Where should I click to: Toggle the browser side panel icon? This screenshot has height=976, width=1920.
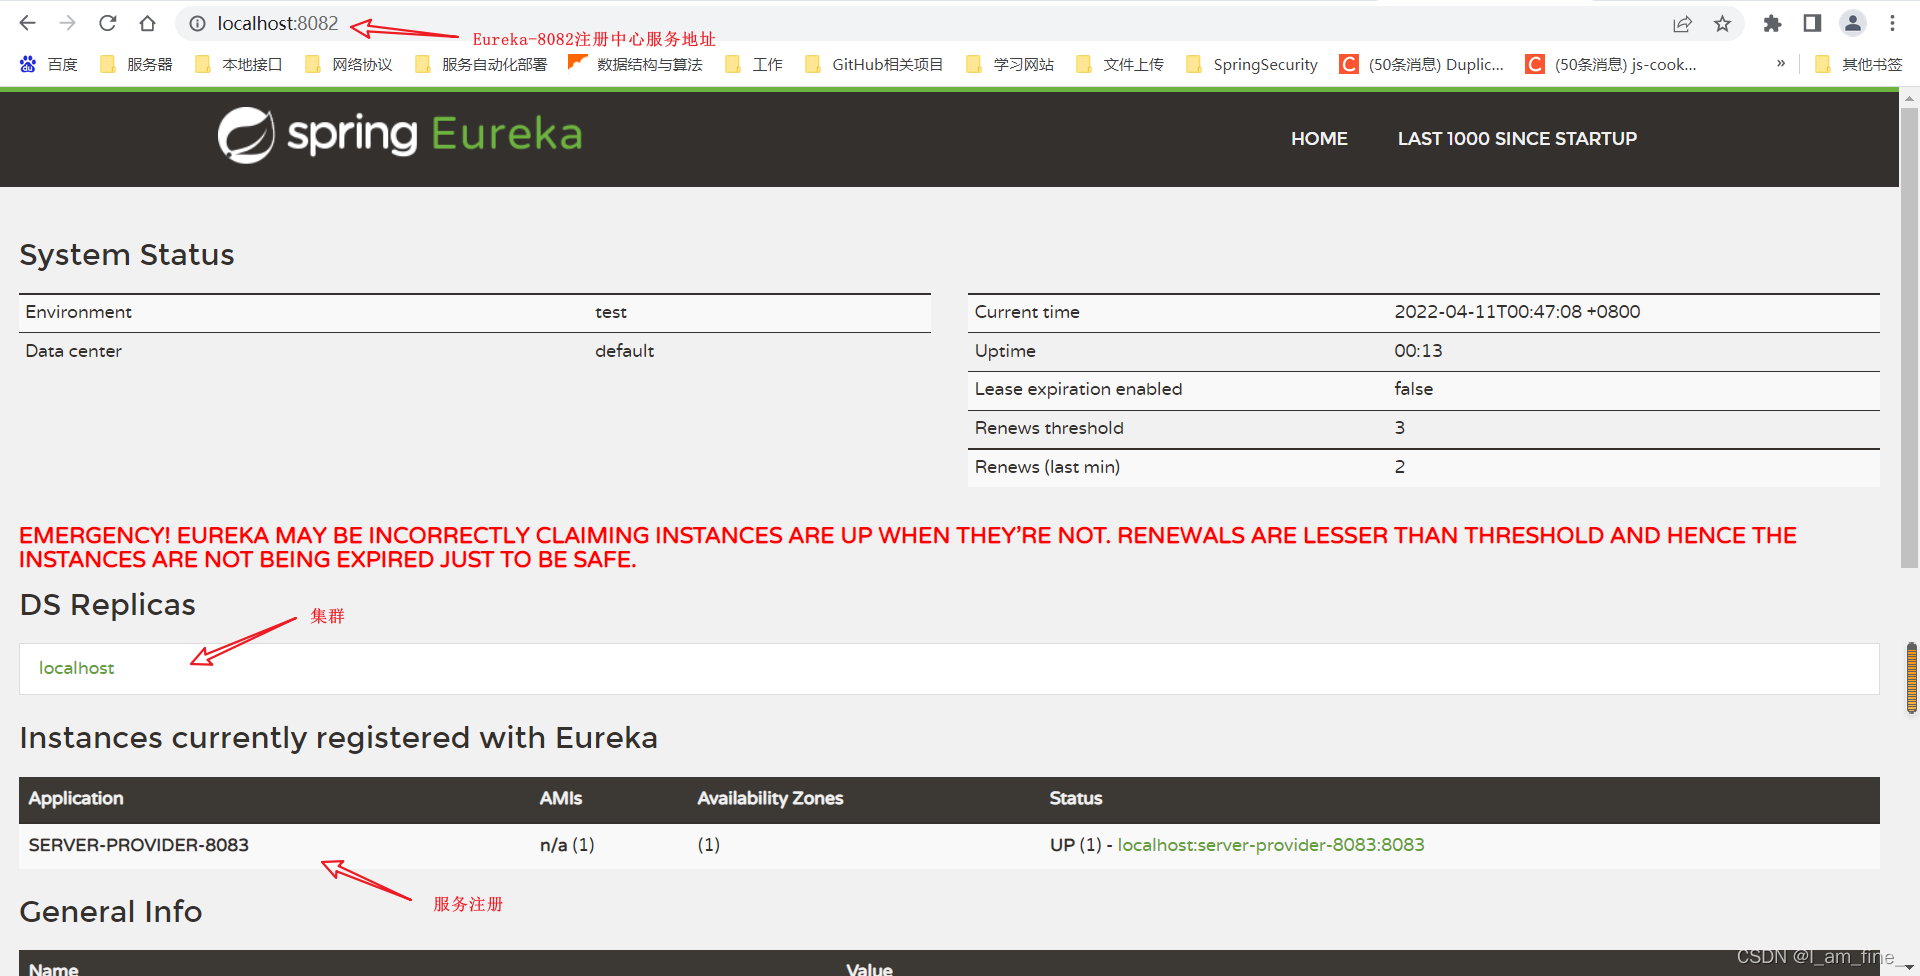coord(1812,23)
